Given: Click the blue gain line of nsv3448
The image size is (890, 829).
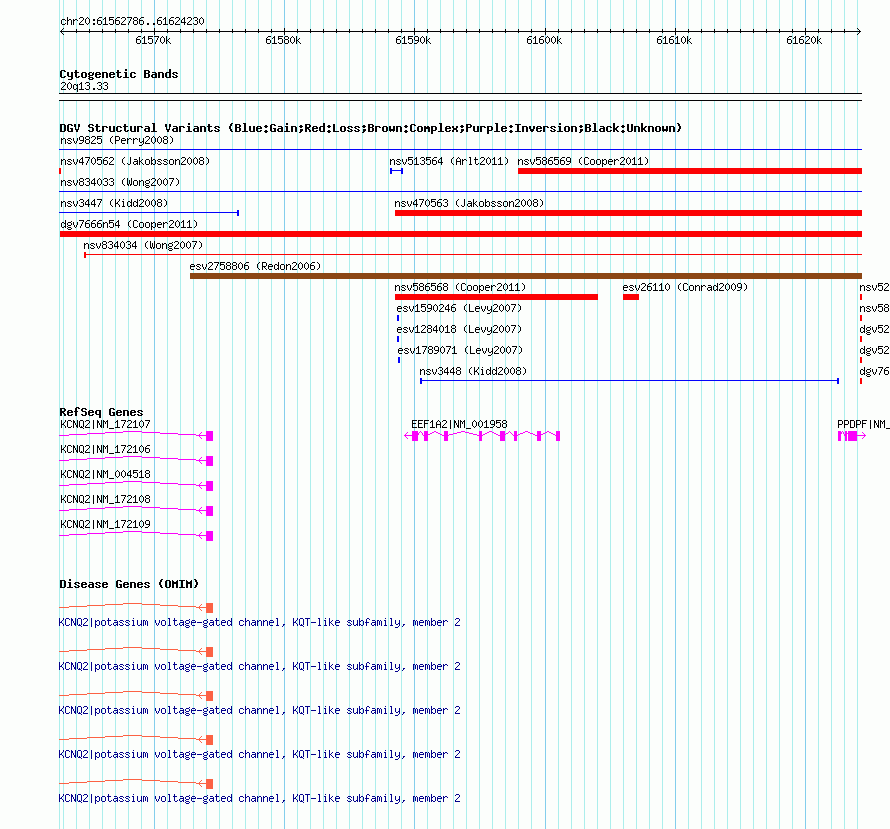Looking at the screenshot, I should tap(629, 381).
